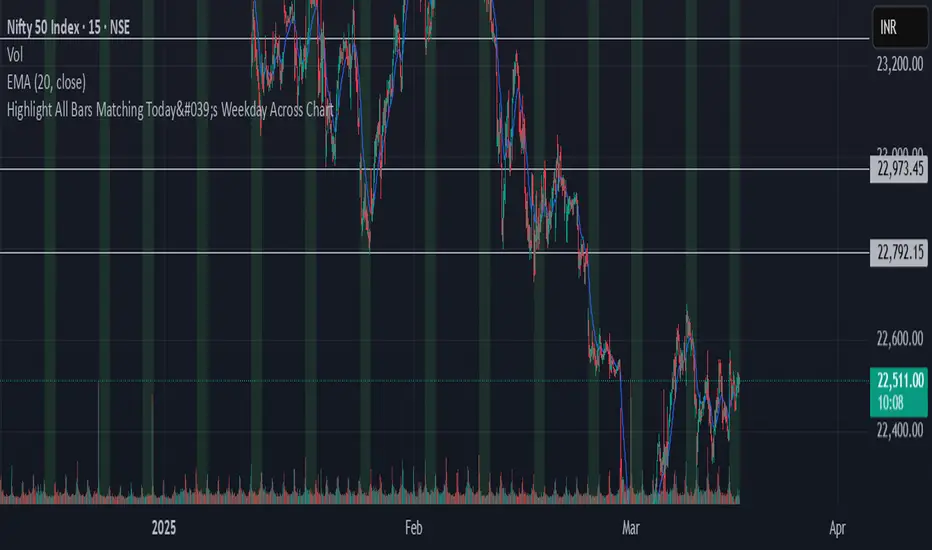This screenshot has width=932, height=550.
Task: Click the Nifty 50 Index symbol title
Action: (68, 27)
